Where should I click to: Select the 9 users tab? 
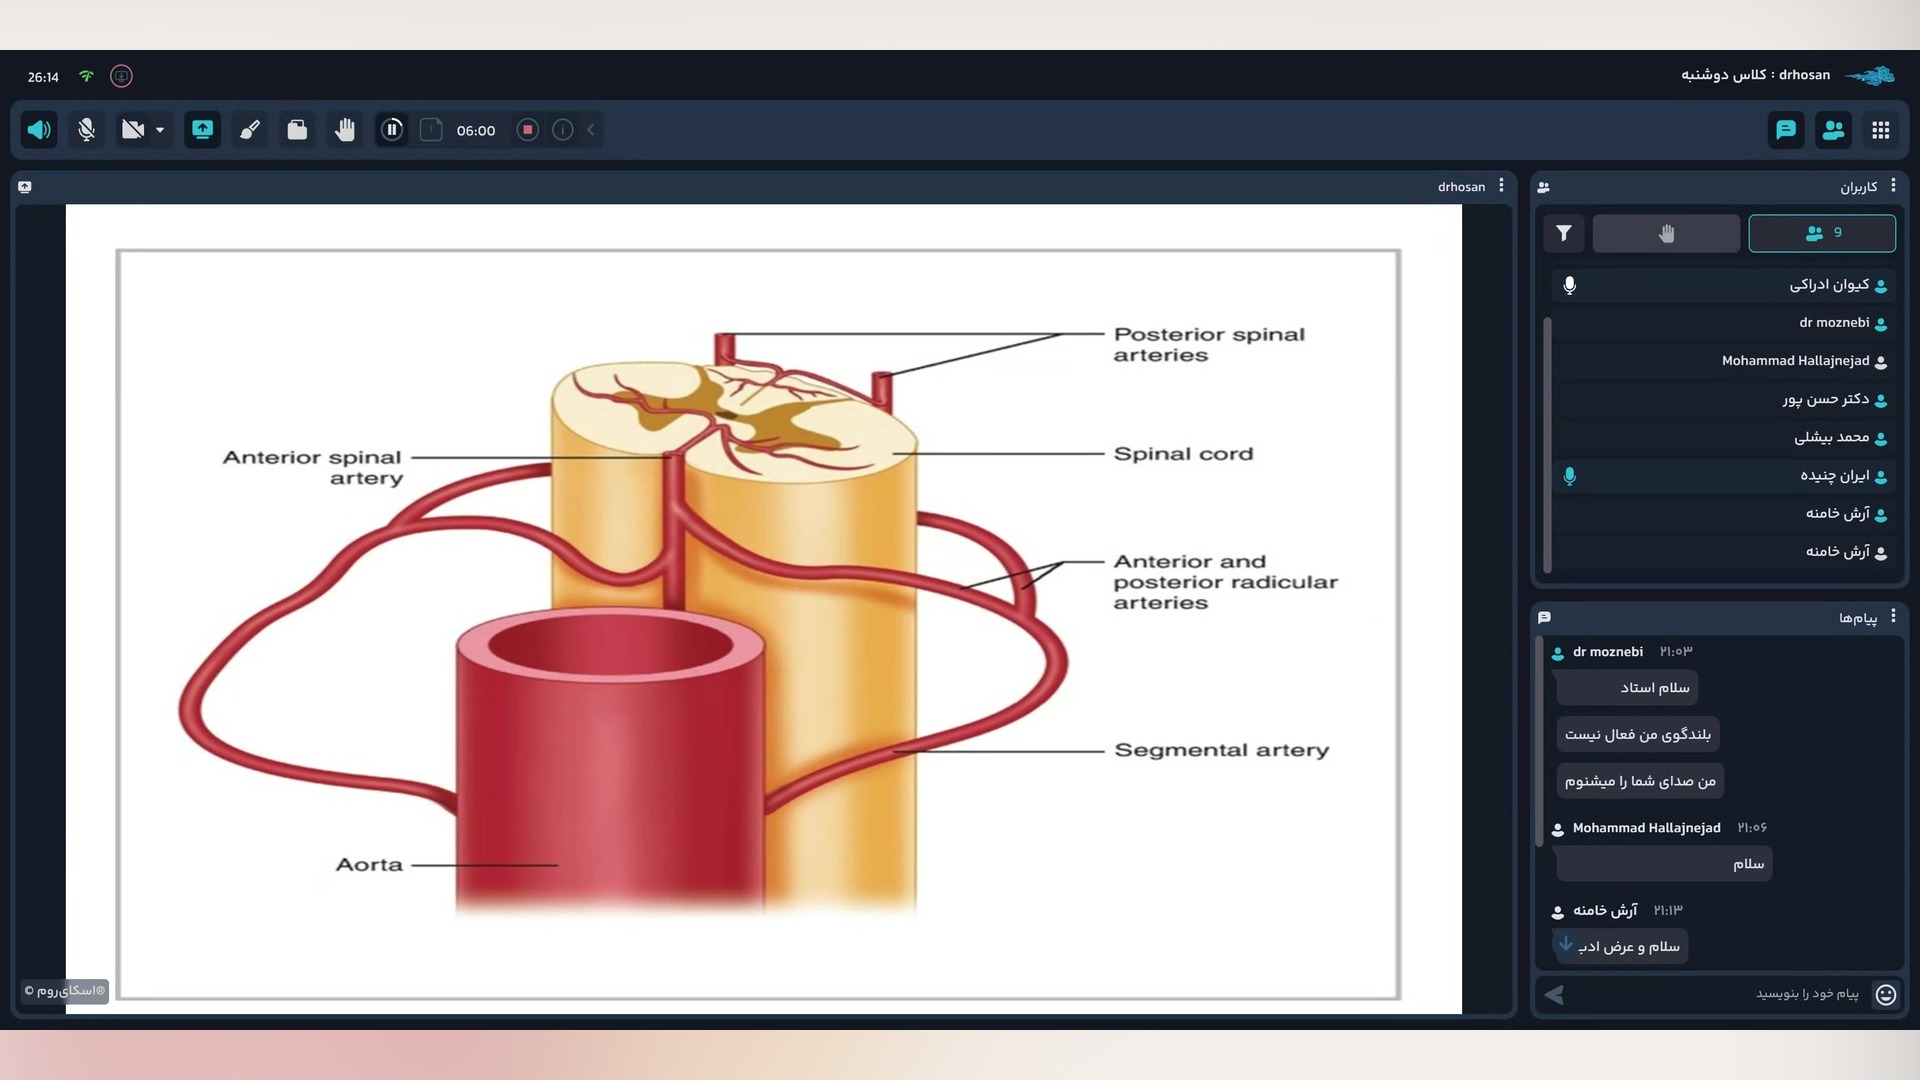(x=1821, y=233)
